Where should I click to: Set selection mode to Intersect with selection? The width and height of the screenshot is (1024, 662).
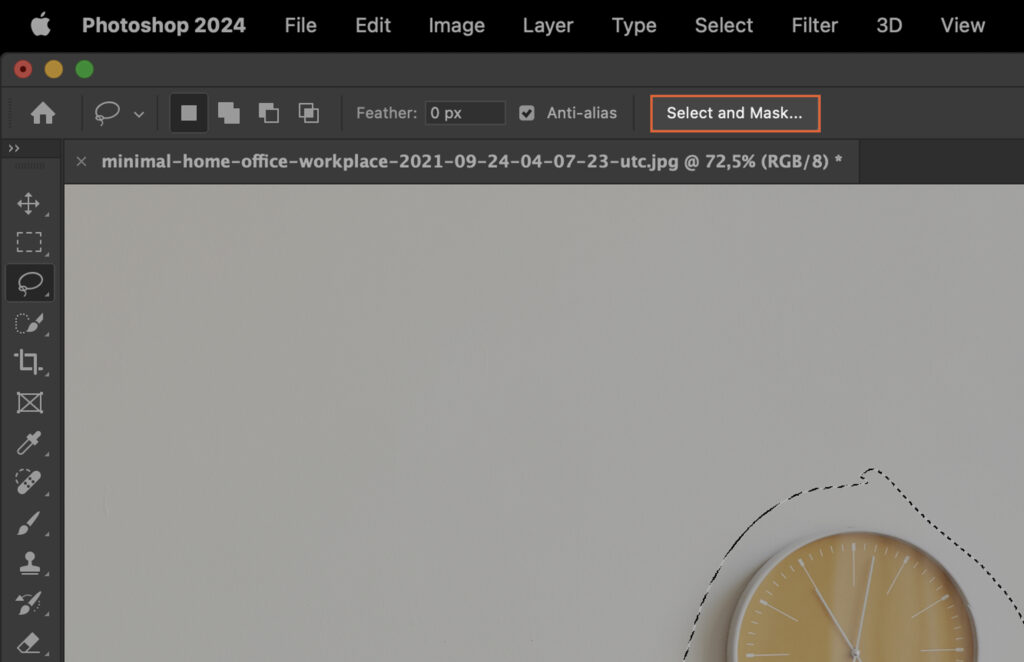309,113
